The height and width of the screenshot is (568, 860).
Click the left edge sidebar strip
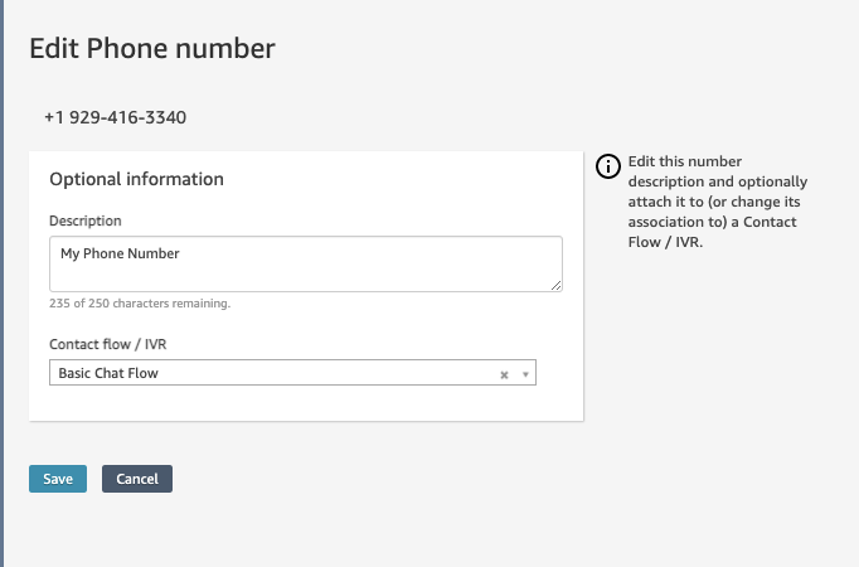[x=2, y=284]
